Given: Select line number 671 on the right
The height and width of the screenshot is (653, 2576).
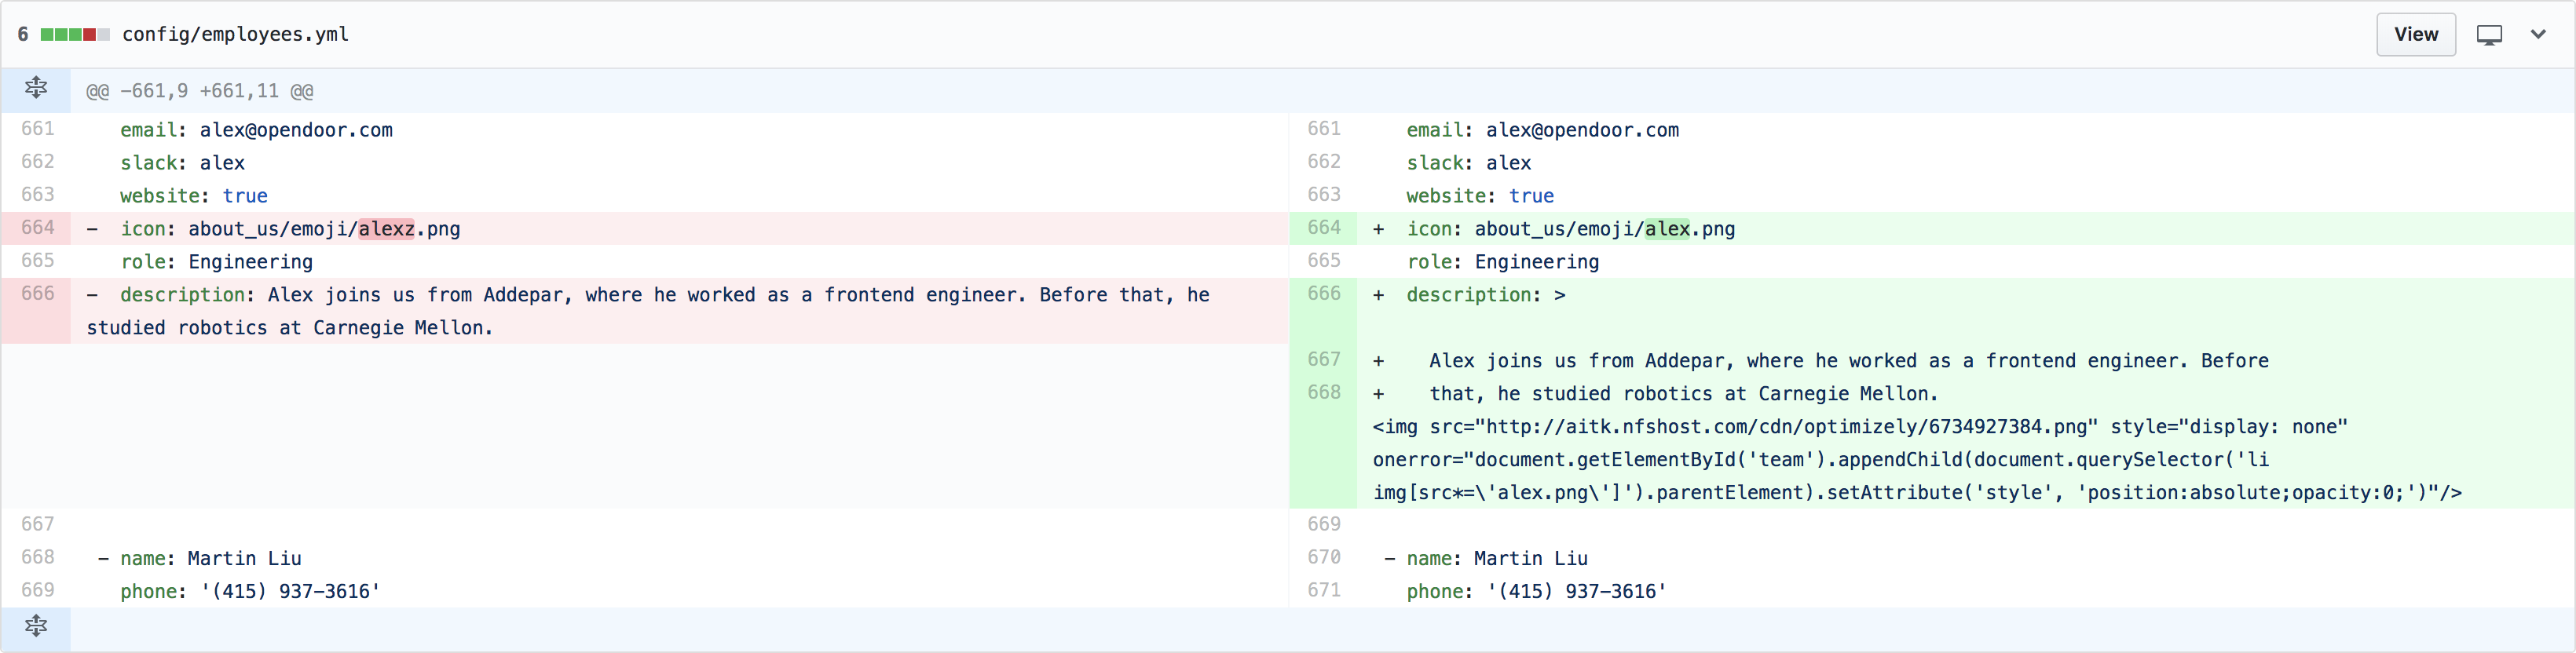Looking at the screenshot, I should point(1323,591).
